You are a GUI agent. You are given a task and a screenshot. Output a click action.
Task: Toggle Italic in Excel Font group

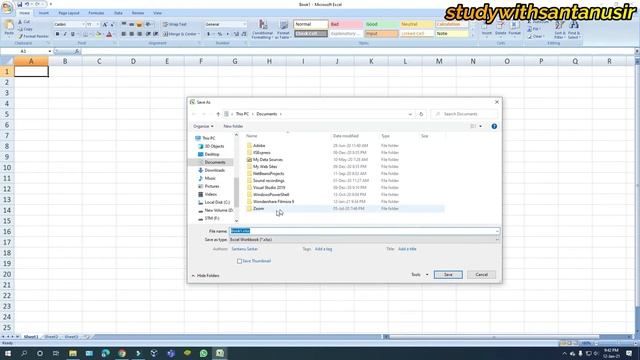(65, 34)
